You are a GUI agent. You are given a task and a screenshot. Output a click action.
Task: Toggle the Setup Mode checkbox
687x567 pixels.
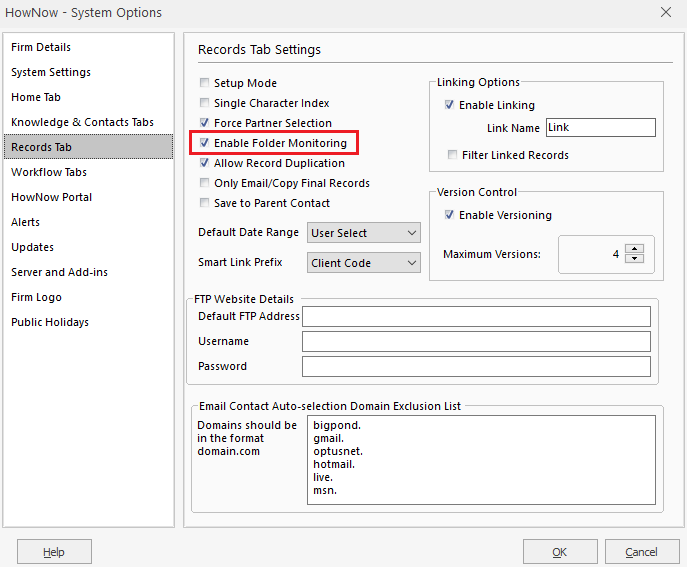(204, 83)
